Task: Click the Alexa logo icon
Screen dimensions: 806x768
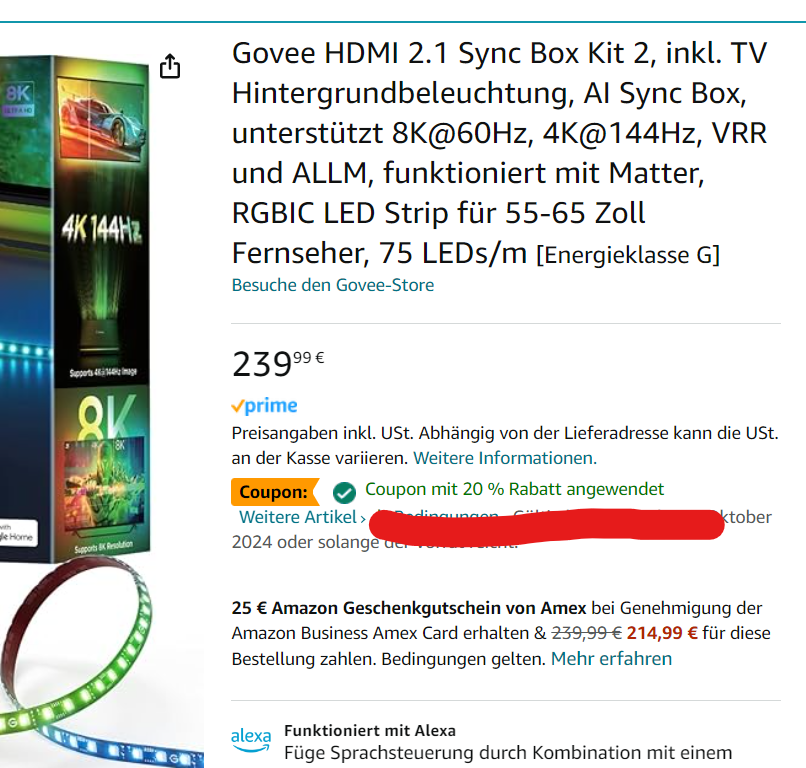Action: tap(251, 740)
